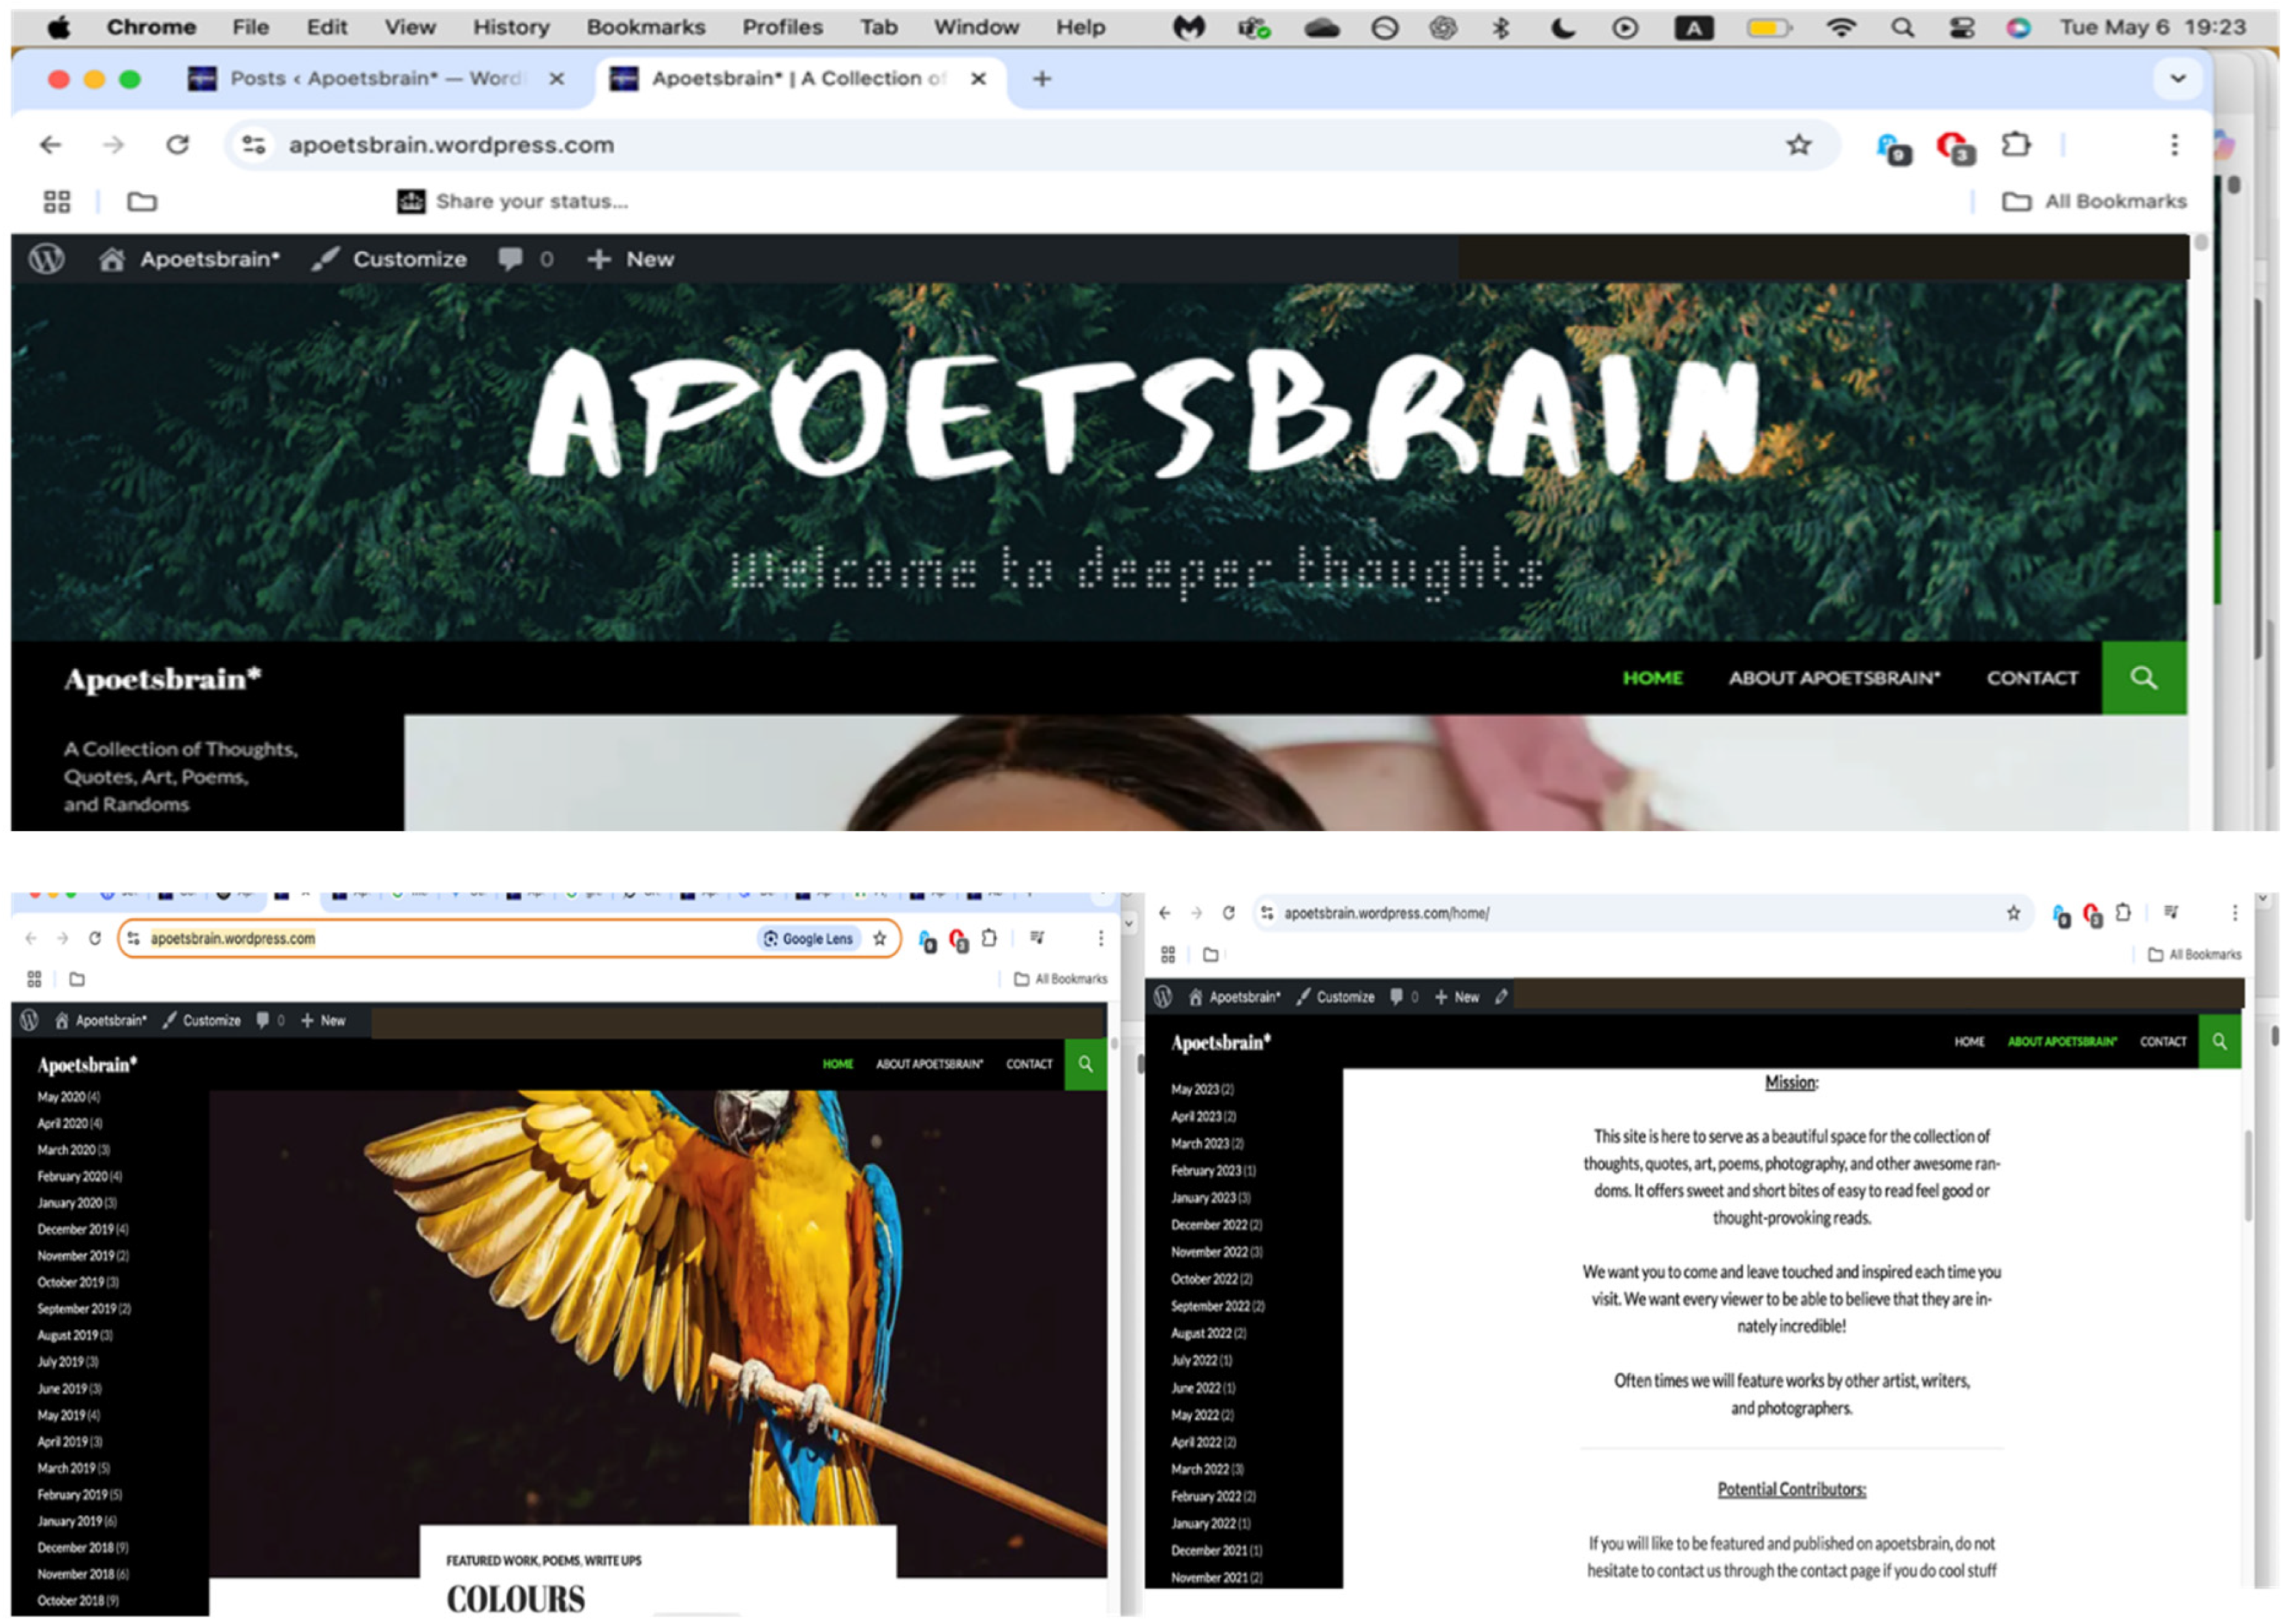The width and height of the screenshot is (2291, 1624).
Task: Switch to the Posts Apoetsbrain tab
Action: click(360, 78)
